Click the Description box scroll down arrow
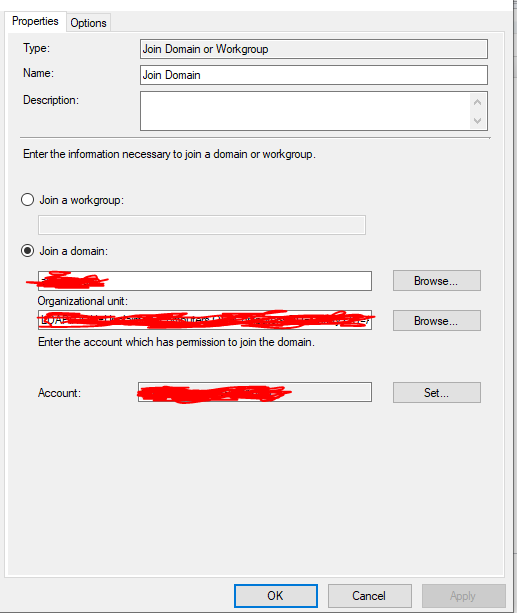 pos(477,121)
